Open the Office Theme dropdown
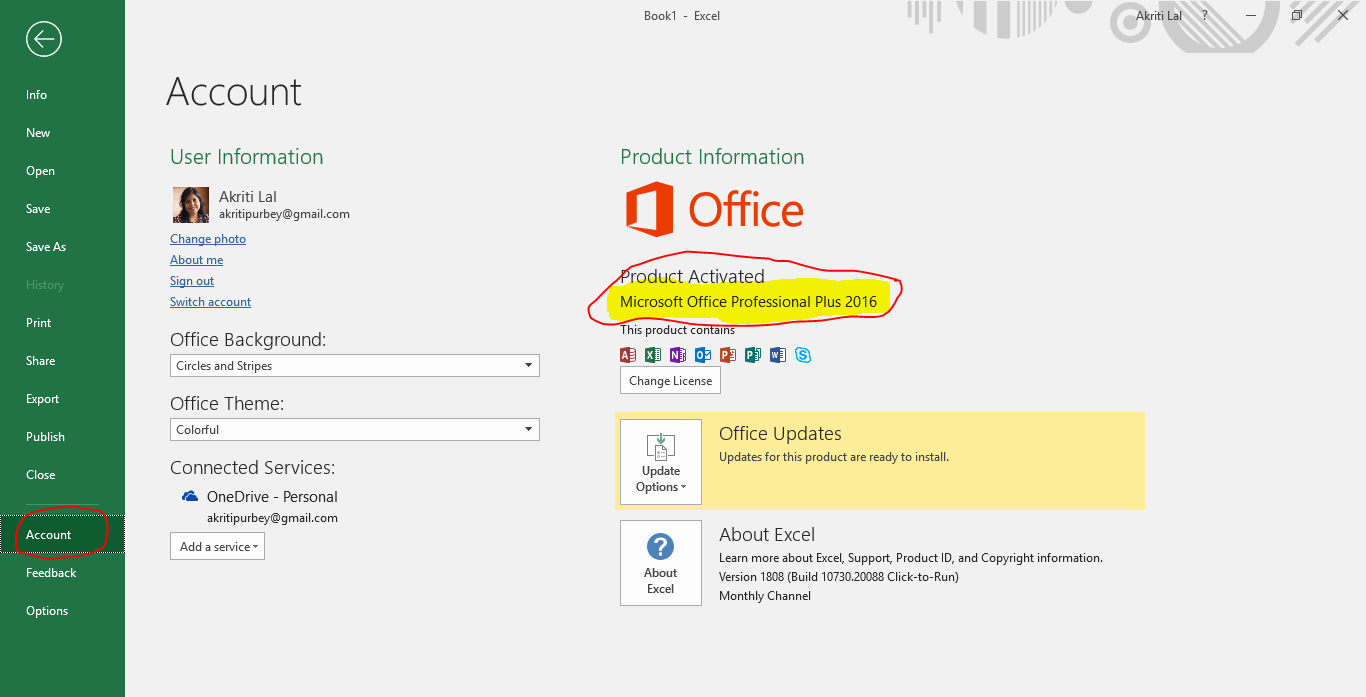The width and height of the screenshot is (1366, 697). 355,430
